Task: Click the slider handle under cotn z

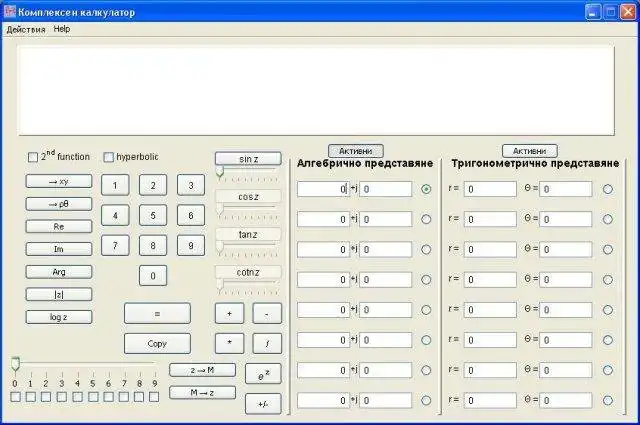Action: click(x=220, y=286)
